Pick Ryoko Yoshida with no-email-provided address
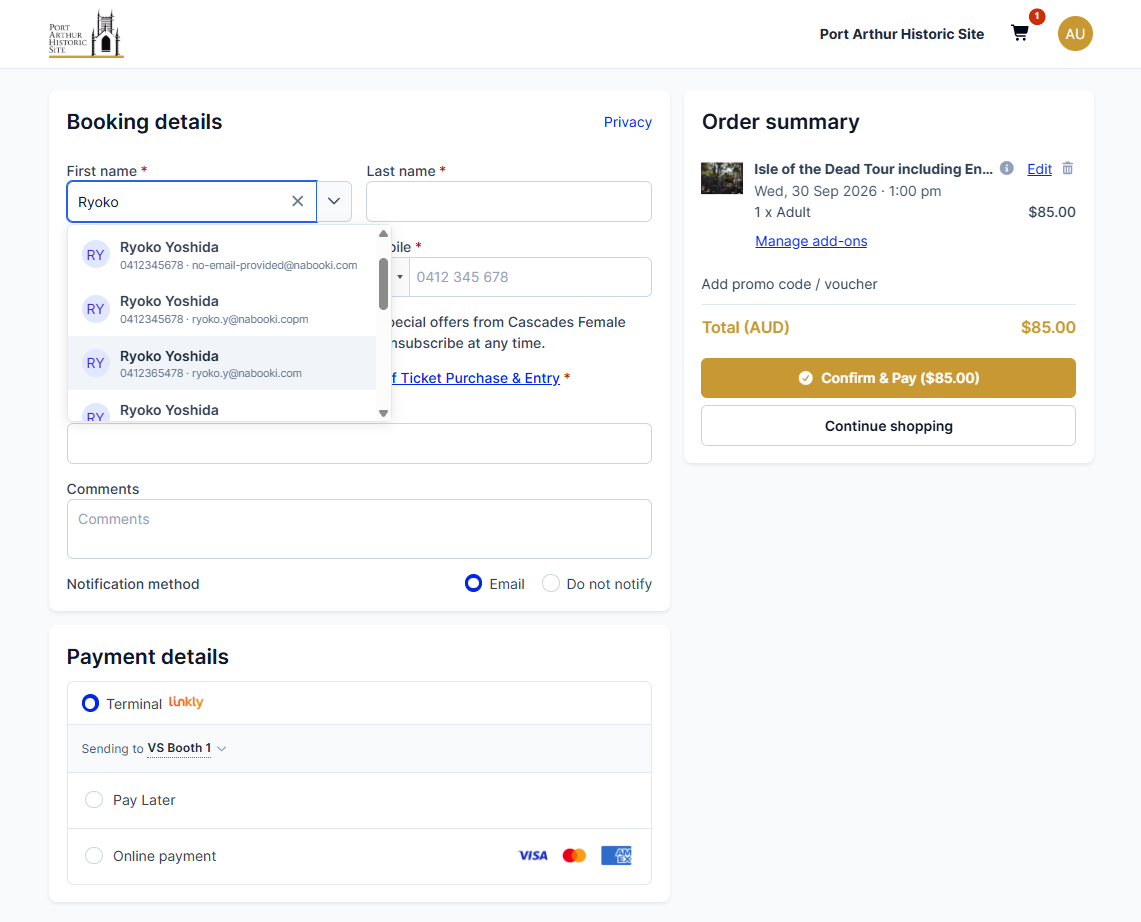This screenshot has height=922, width=1141. [x=222, y=255]
